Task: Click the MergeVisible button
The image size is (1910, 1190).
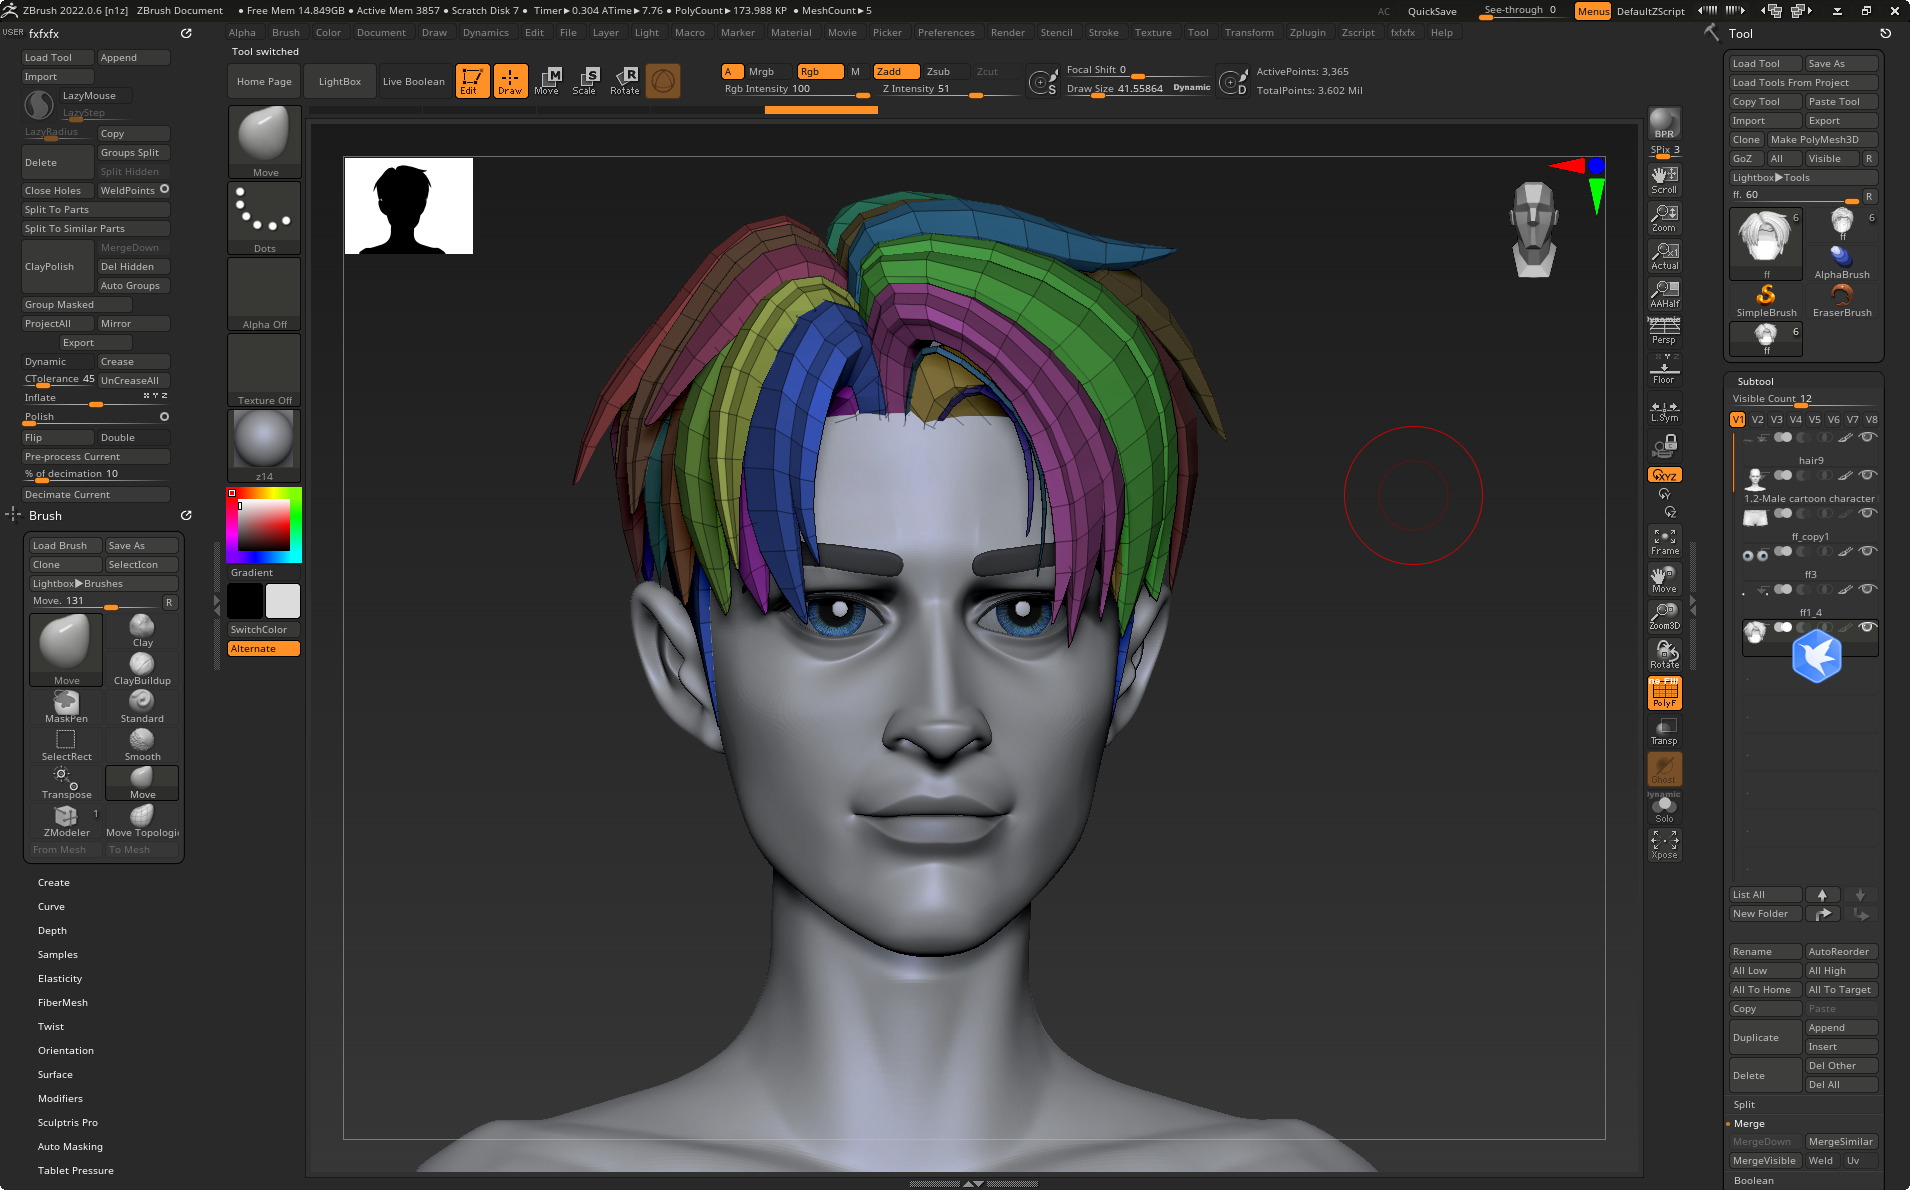Action: coord(1766,1161)
